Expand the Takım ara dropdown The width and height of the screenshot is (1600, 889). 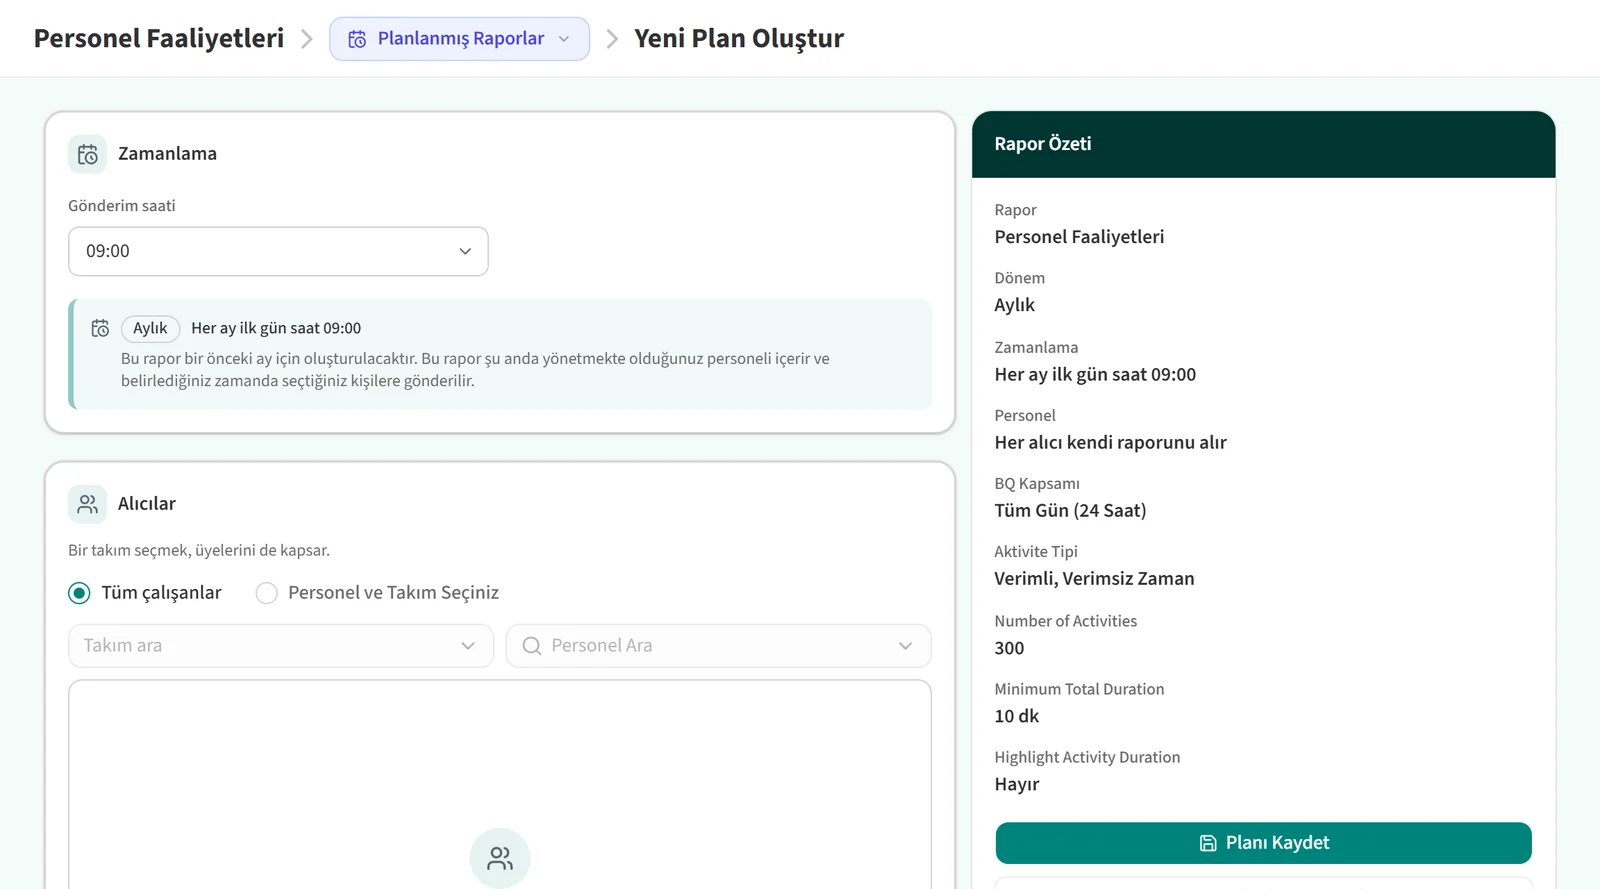click(281, 646)
